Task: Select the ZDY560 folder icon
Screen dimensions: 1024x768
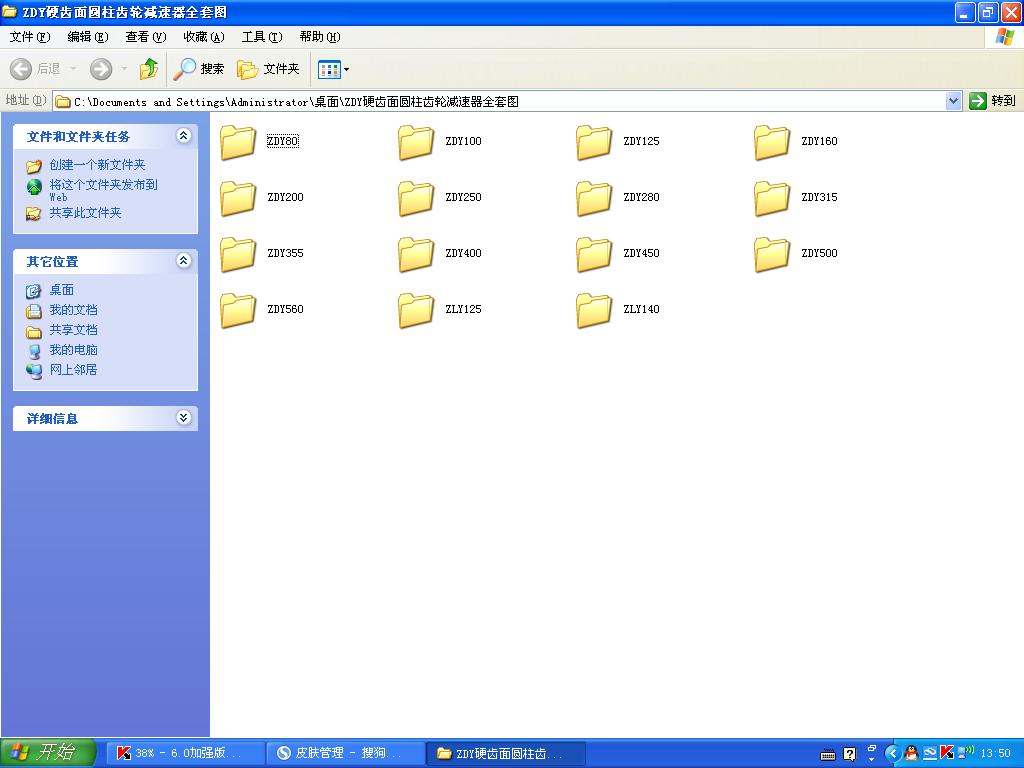Action: pyautogui.click(x=238, y=310)
